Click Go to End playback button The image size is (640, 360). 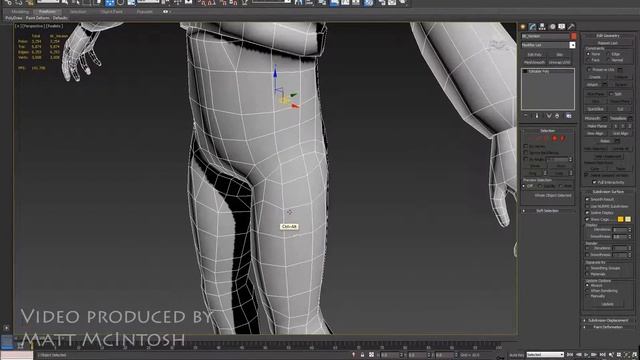tap(602, 355)
